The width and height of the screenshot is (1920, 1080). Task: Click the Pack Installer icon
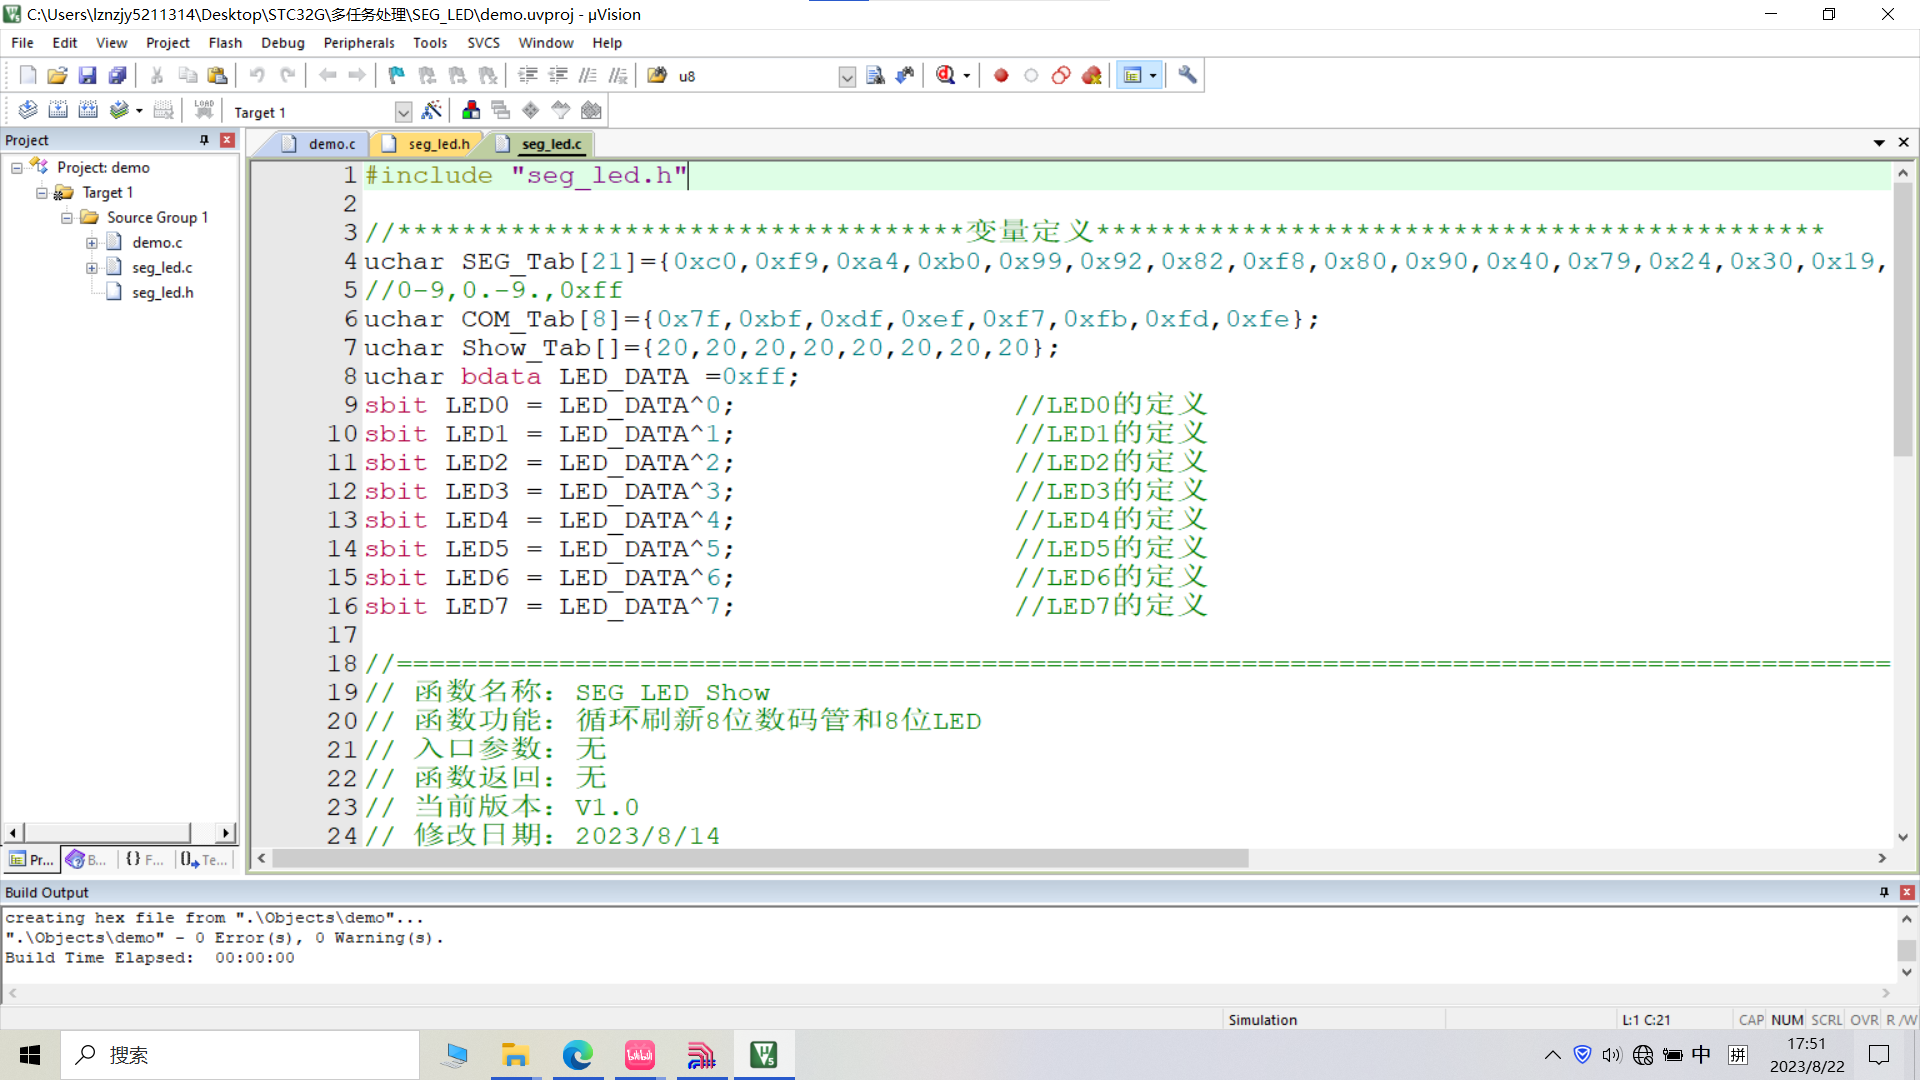click(x=591, y=110)
